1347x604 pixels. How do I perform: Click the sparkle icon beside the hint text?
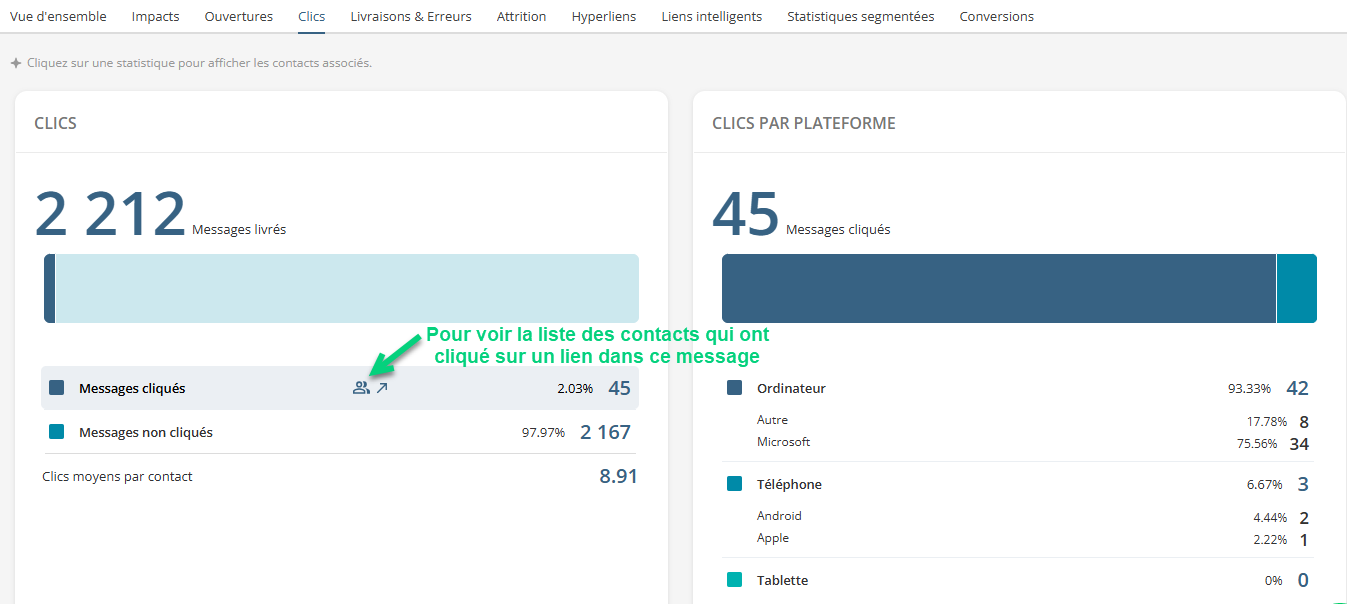coord(16,63)
